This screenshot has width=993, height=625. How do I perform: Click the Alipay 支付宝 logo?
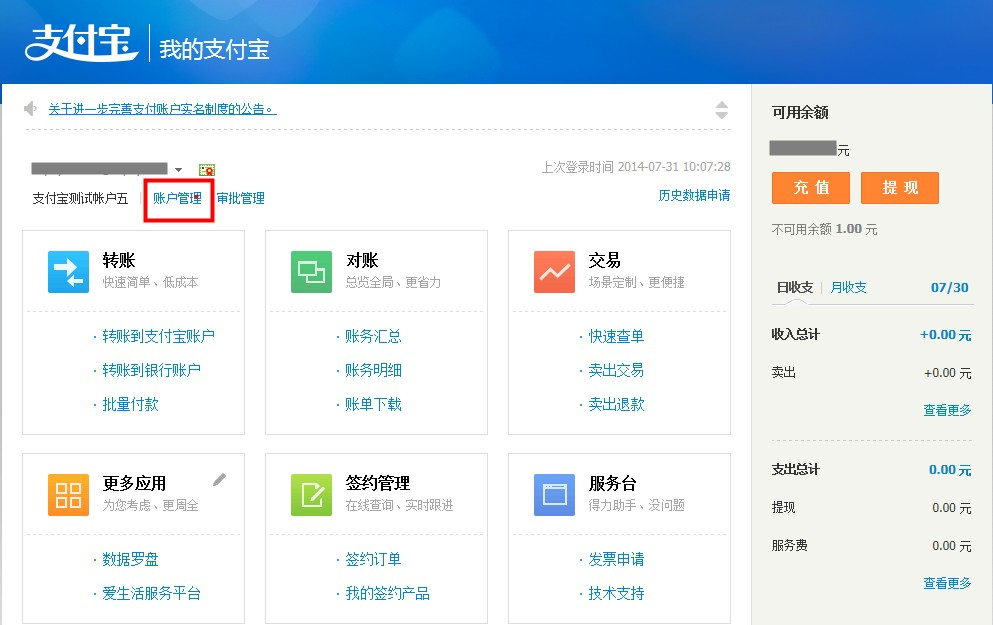pyautogui.click(x=81, y=42)
